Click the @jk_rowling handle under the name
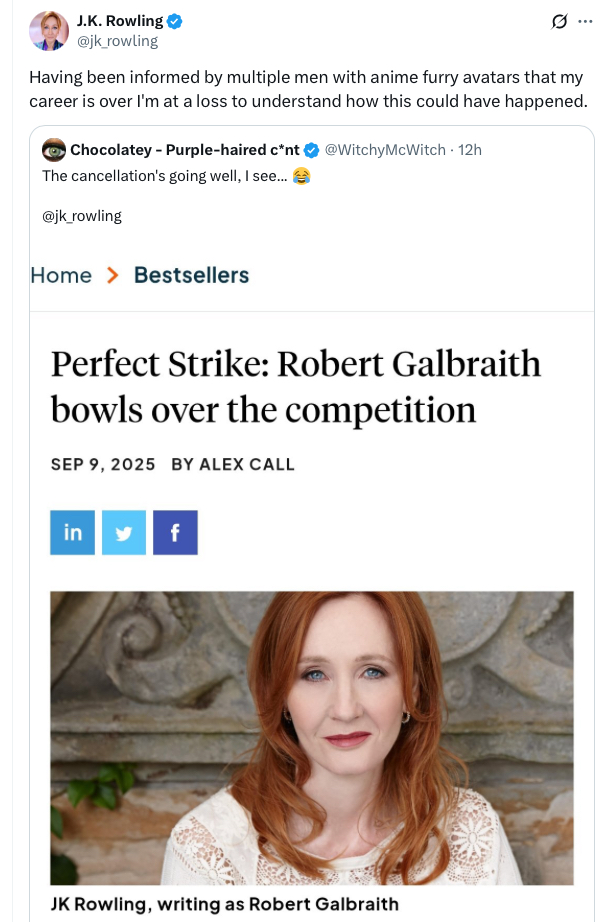This screenshot has height=922, width=608. tap(117, 41)
